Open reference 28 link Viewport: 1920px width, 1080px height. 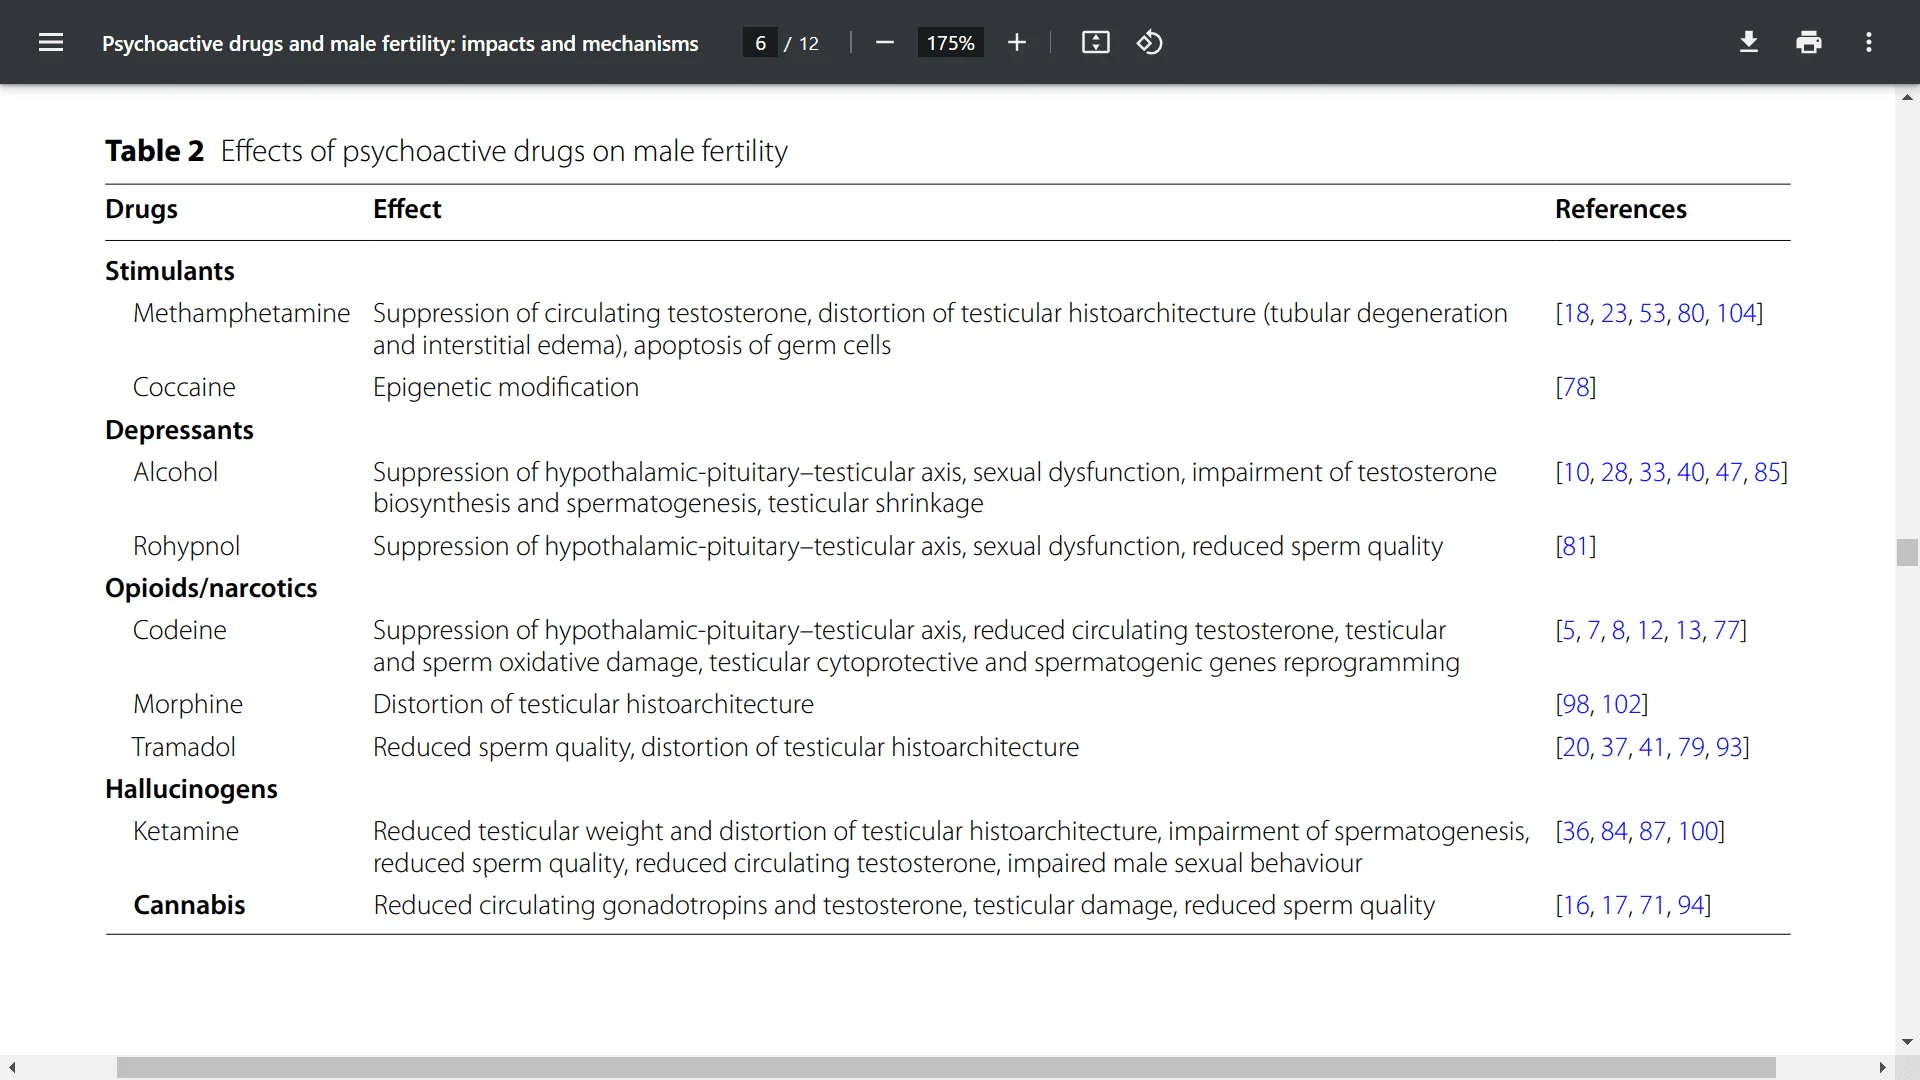[x=1614, y=472]
